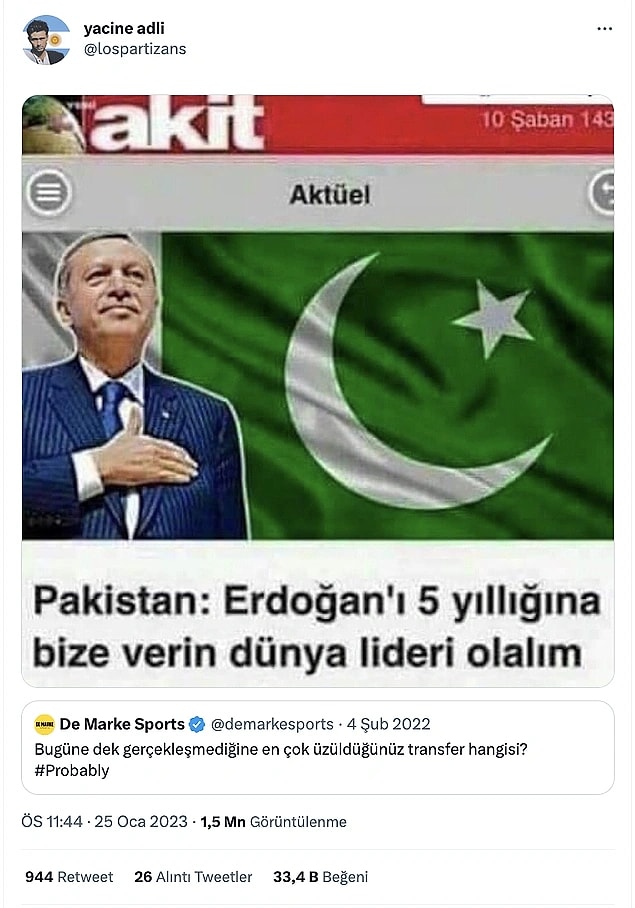Click the #Probably hashtag
The width and height of the screenshot is (635, 908).
72,771
